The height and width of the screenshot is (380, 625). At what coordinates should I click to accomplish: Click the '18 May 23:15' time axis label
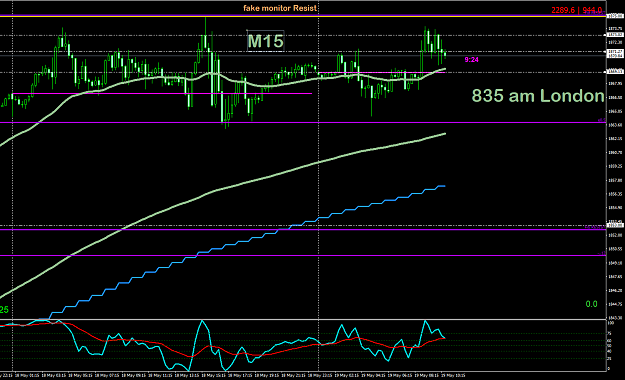point(320,375)
